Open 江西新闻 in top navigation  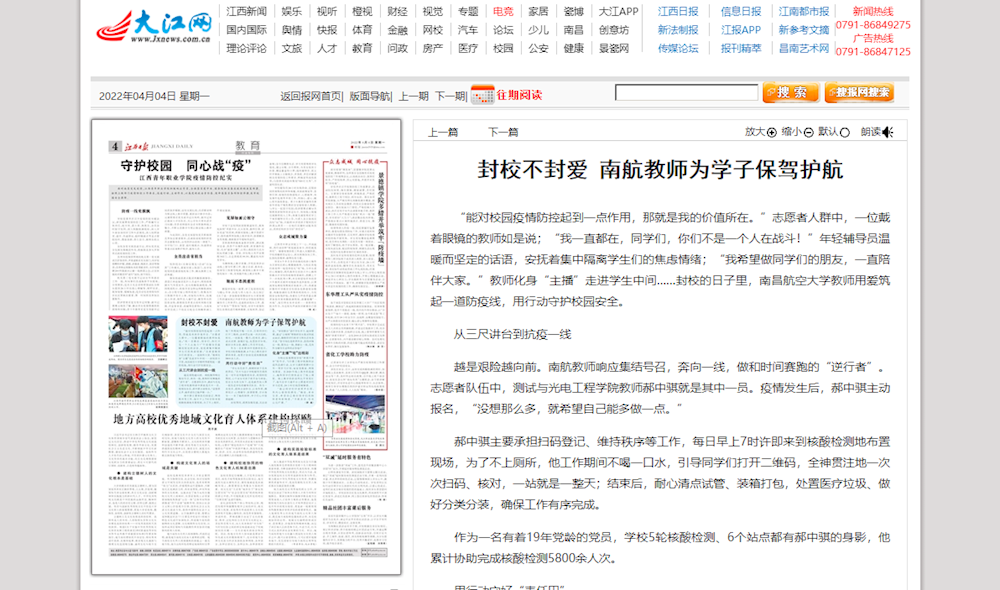coord(246,12)
